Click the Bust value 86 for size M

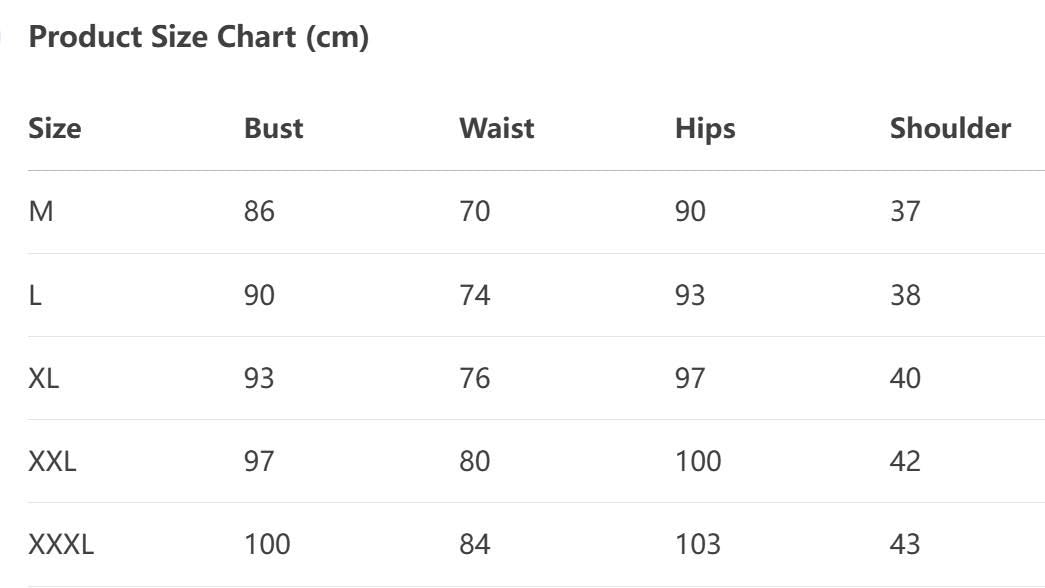pyautogui.click(x=259, y=212)
